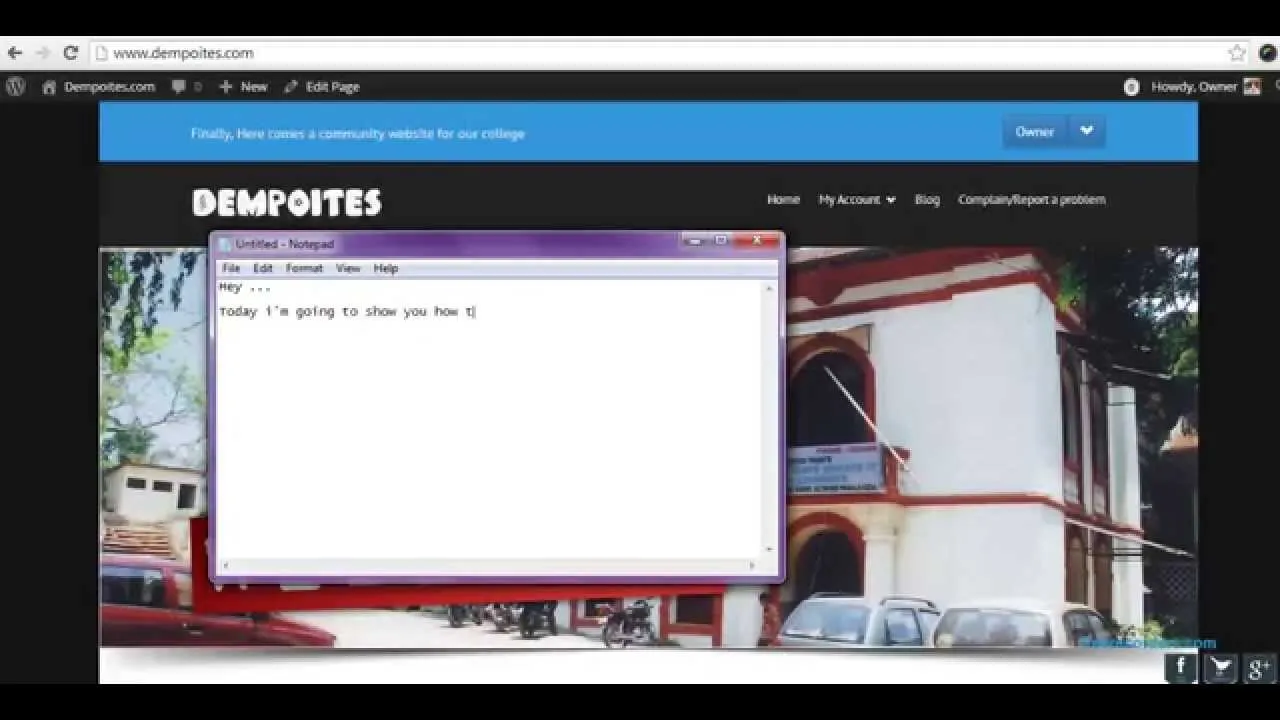Click the Notepad title bar icon
The height and width of the screenshot is (720, 1280).
225,244
